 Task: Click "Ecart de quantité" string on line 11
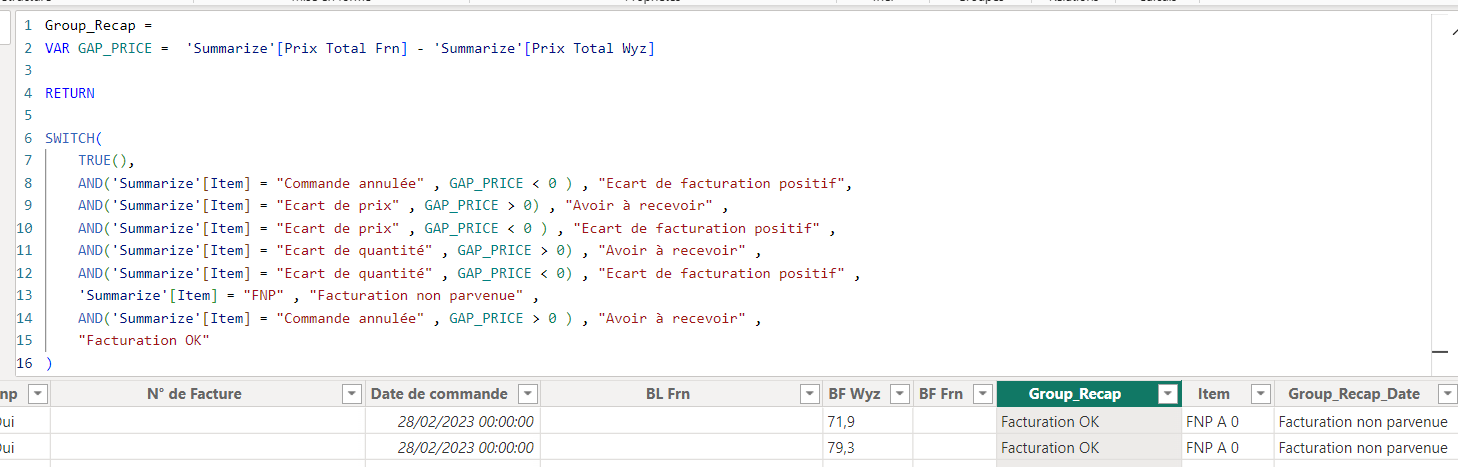point(354,250)
